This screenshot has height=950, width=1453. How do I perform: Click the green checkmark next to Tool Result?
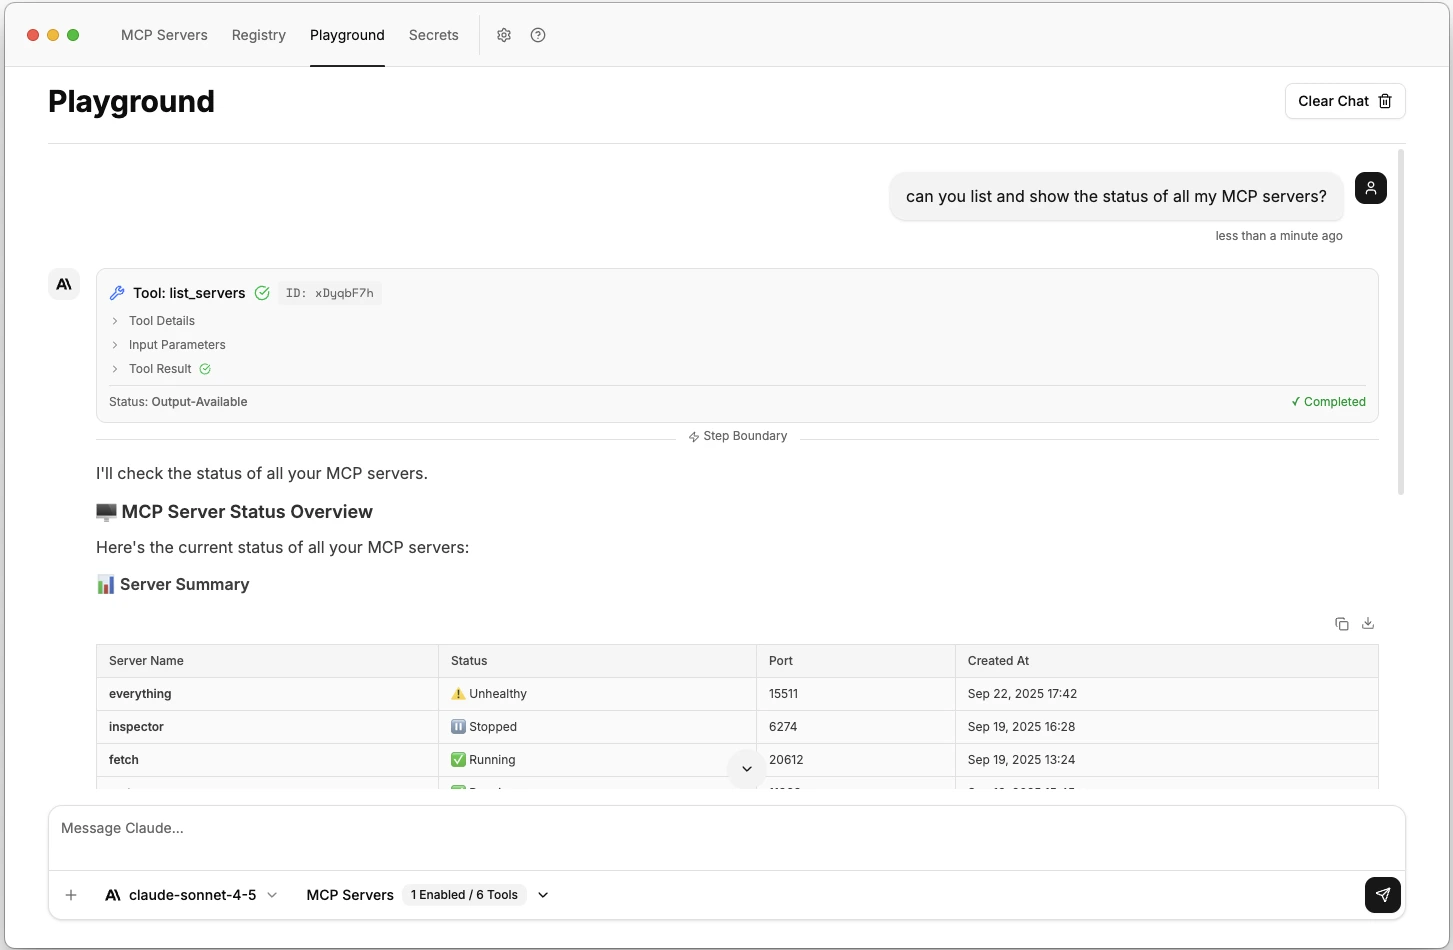[x=205, y=369]
